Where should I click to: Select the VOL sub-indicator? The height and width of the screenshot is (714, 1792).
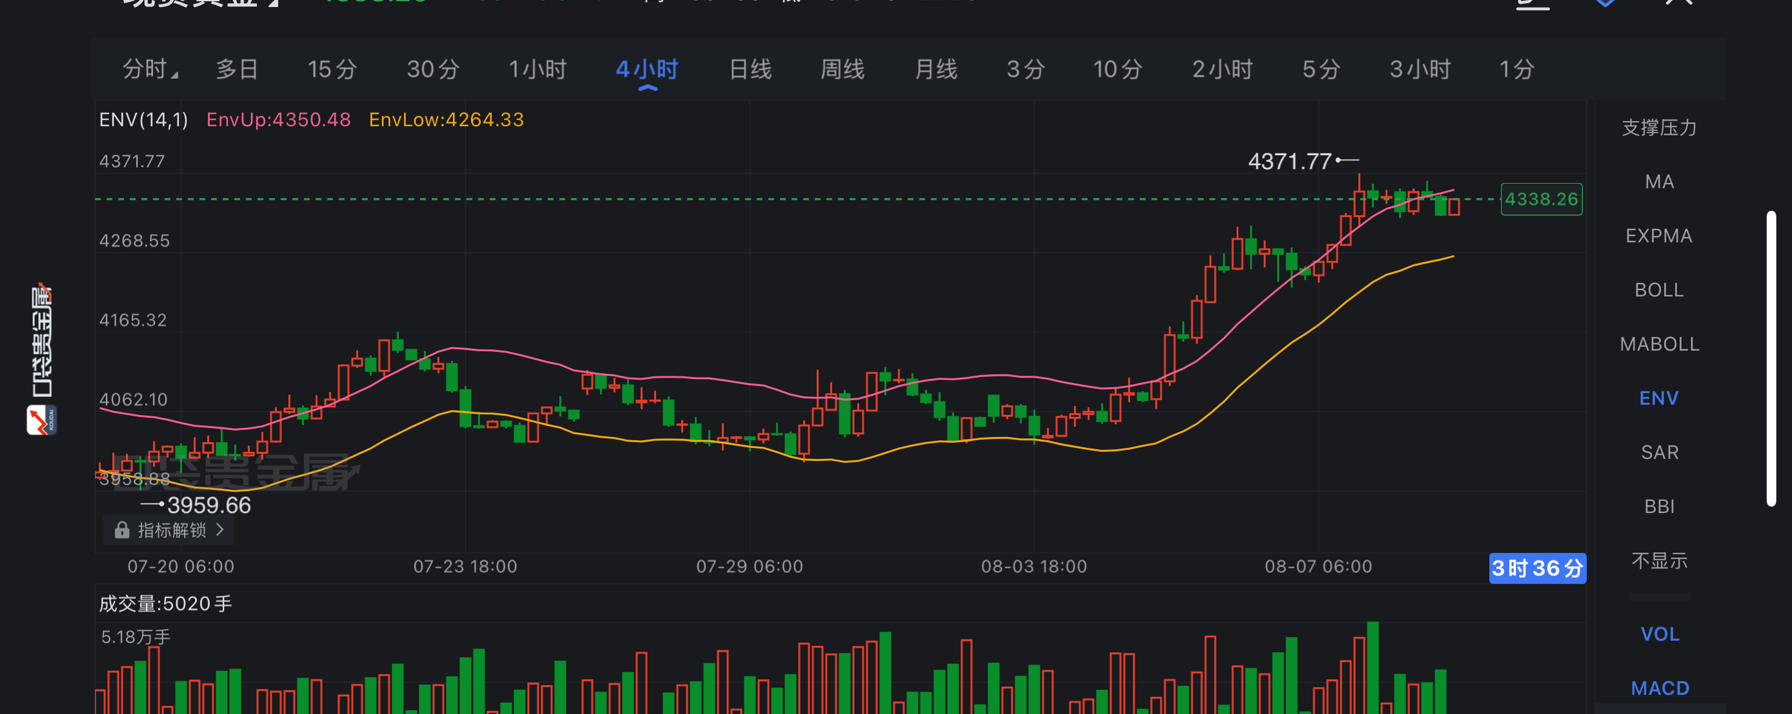pyautogui.click(x=1659, y=634)
